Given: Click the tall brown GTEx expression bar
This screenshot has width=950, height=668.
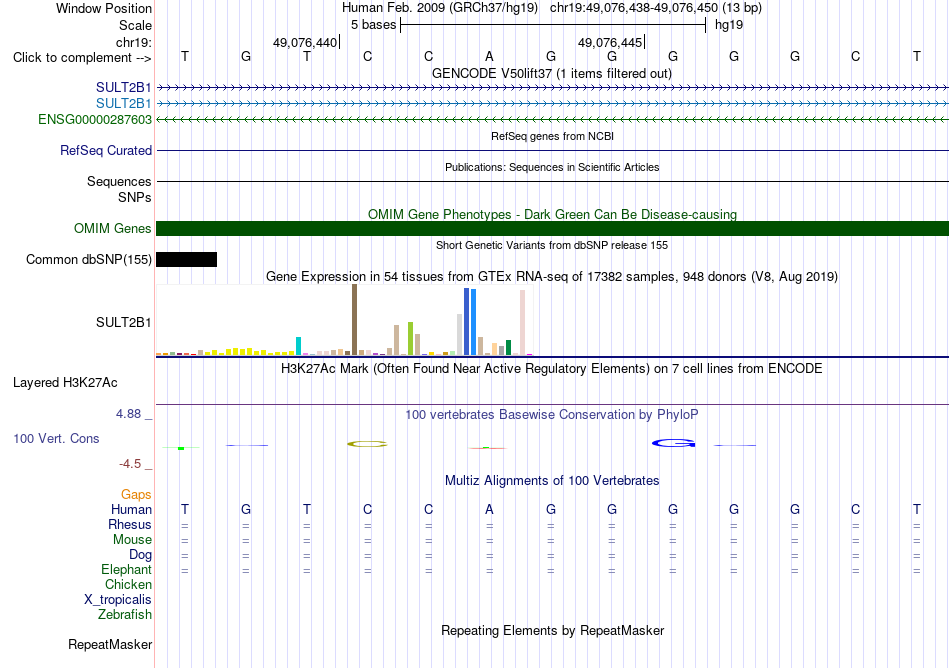Looking at the screenshot, I should click(x=354, y=319).
